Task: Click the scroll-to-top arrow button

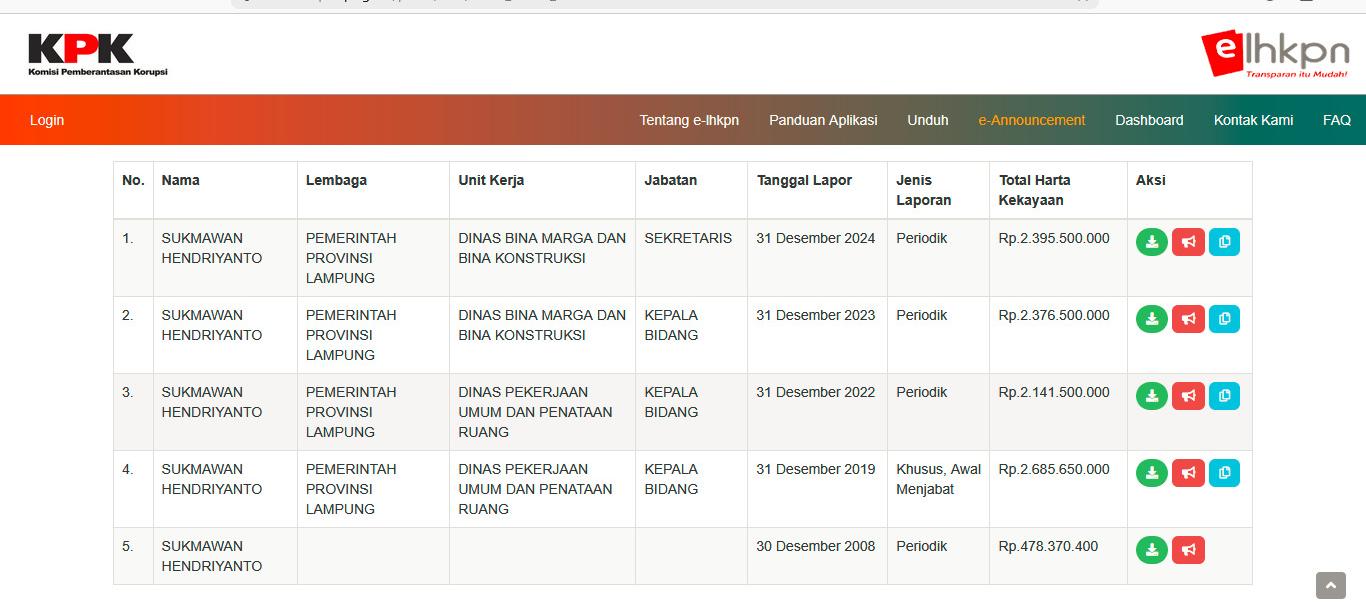Action: tap(1330, 585)
